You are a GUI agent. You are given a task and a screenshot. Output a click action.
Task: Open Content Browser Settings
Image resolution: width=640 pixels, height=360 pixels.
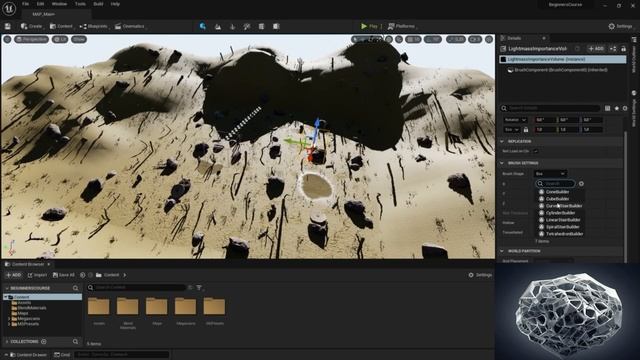point(480,275)
